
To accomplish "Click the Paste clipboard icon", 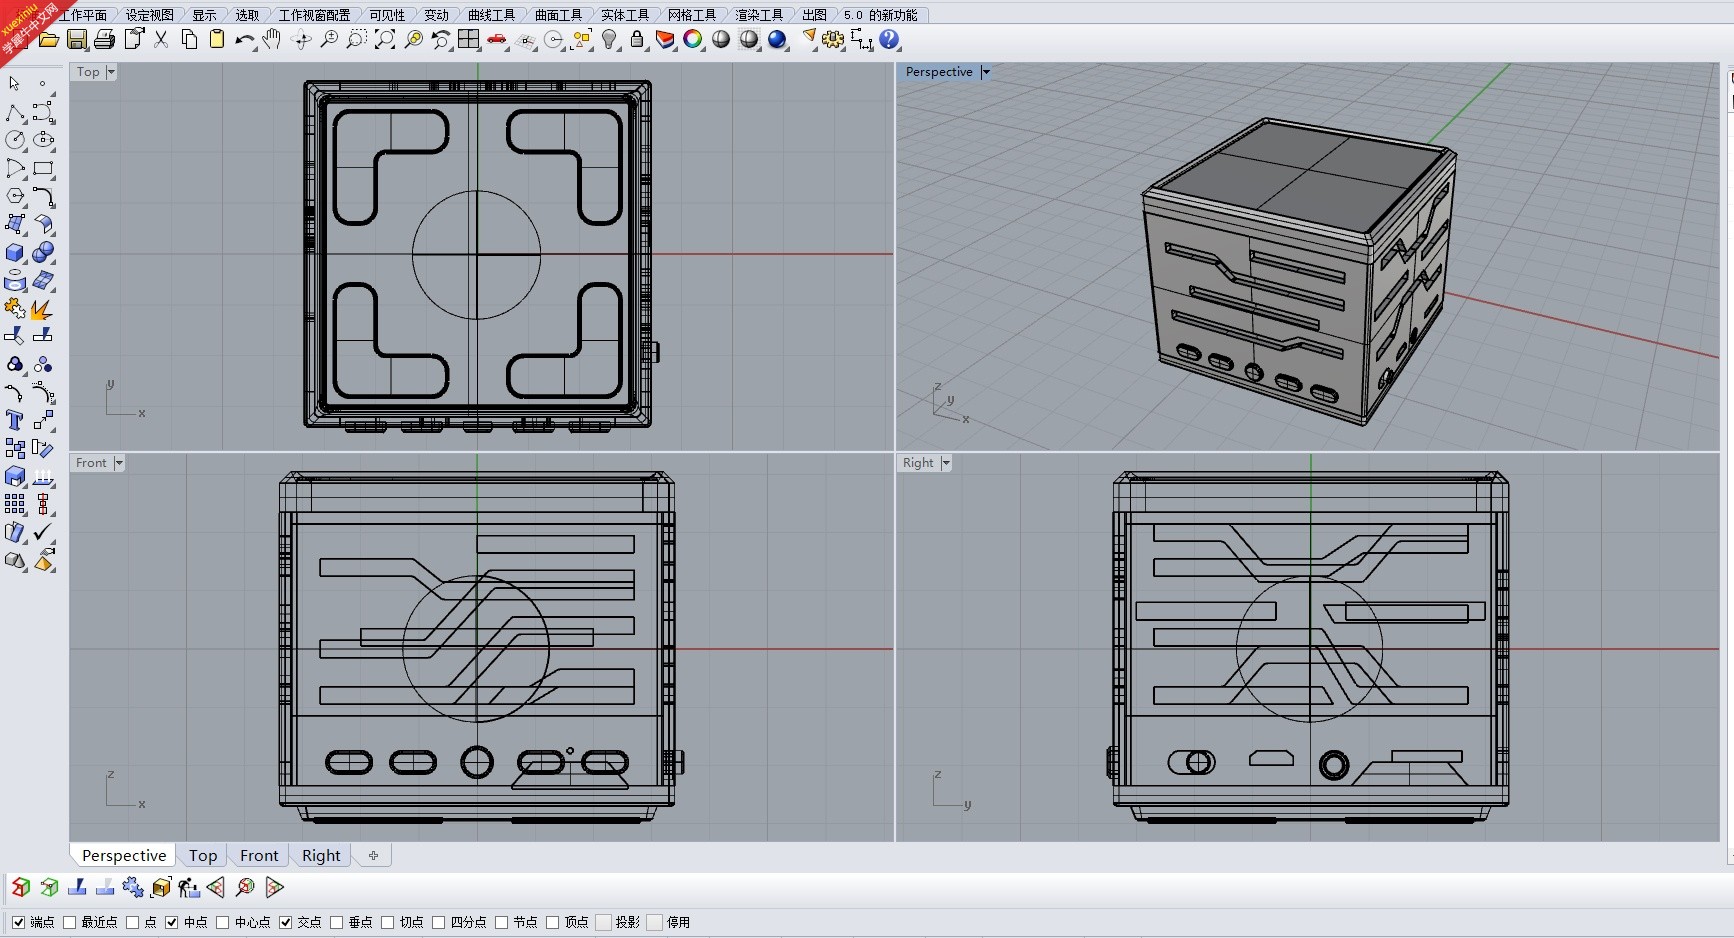I will pyautogui.click(x=217, y=40).
